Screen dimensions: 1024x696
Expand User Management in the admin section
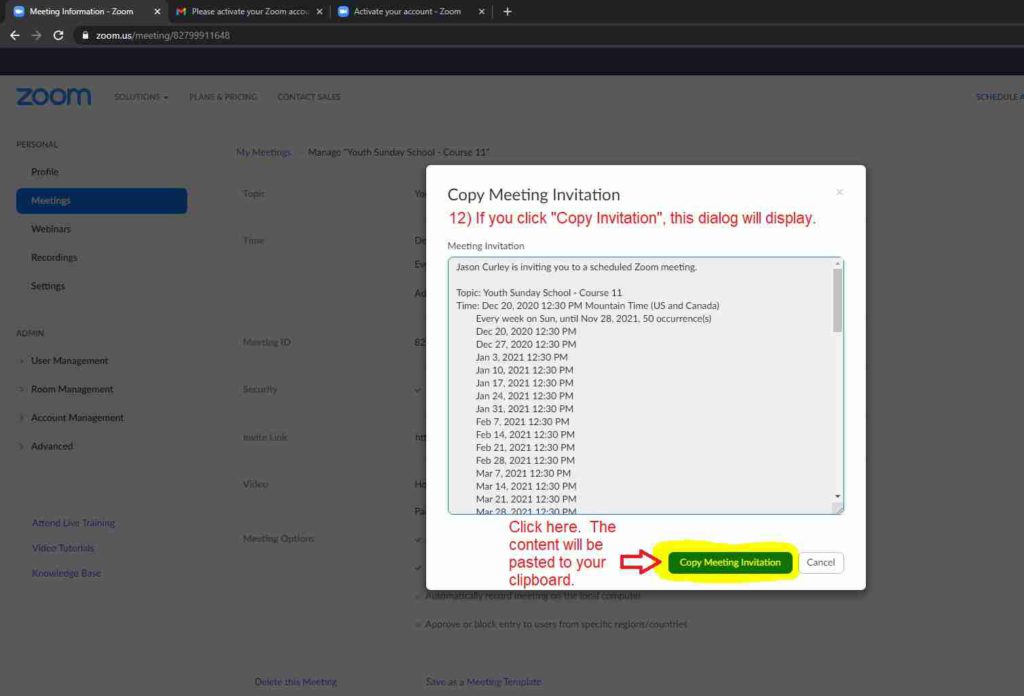69,360
